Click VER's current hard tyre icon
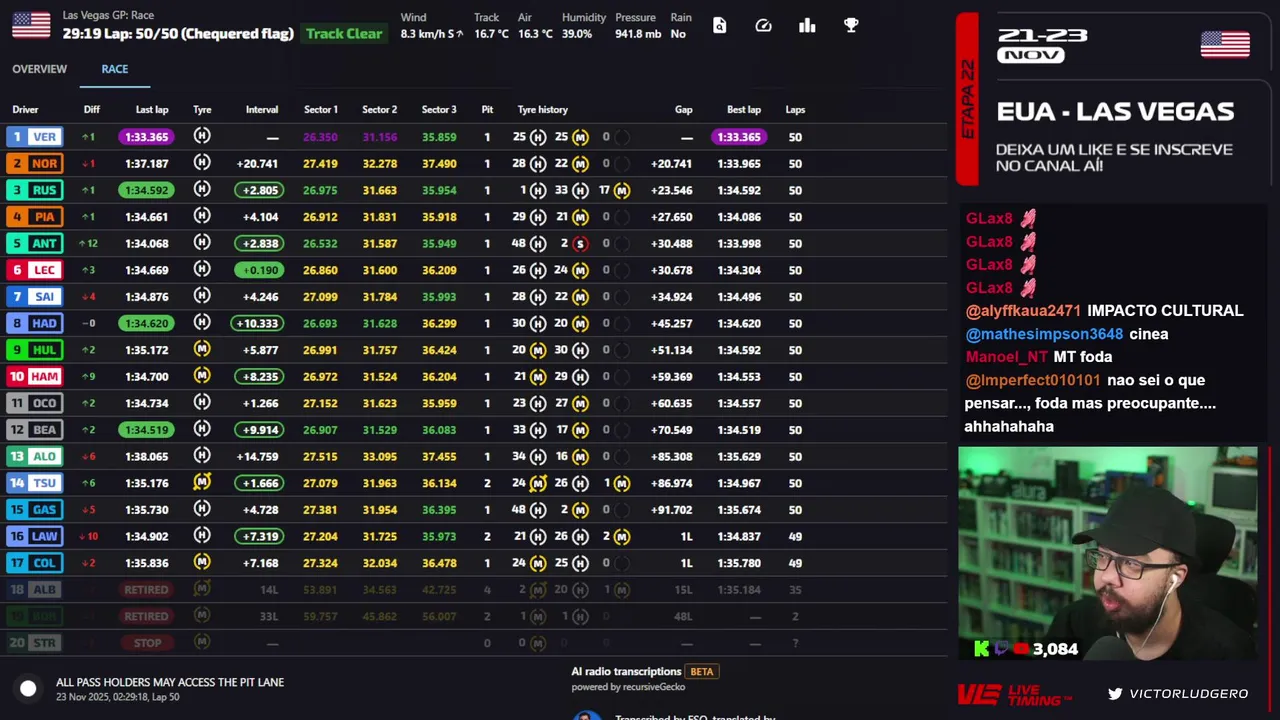 click(202, 136)
